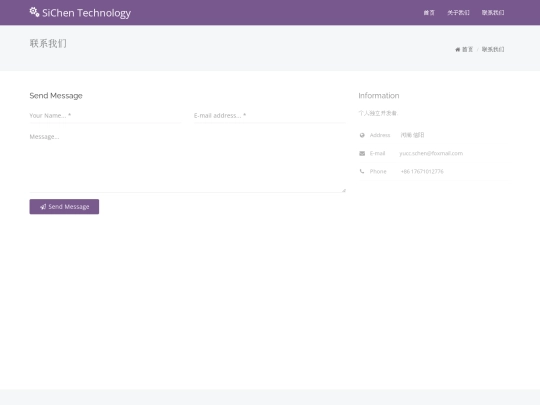The height and width of the screenshot is (405, 540).
Task: Focus the Your Name input field
Action: (105, 116)
